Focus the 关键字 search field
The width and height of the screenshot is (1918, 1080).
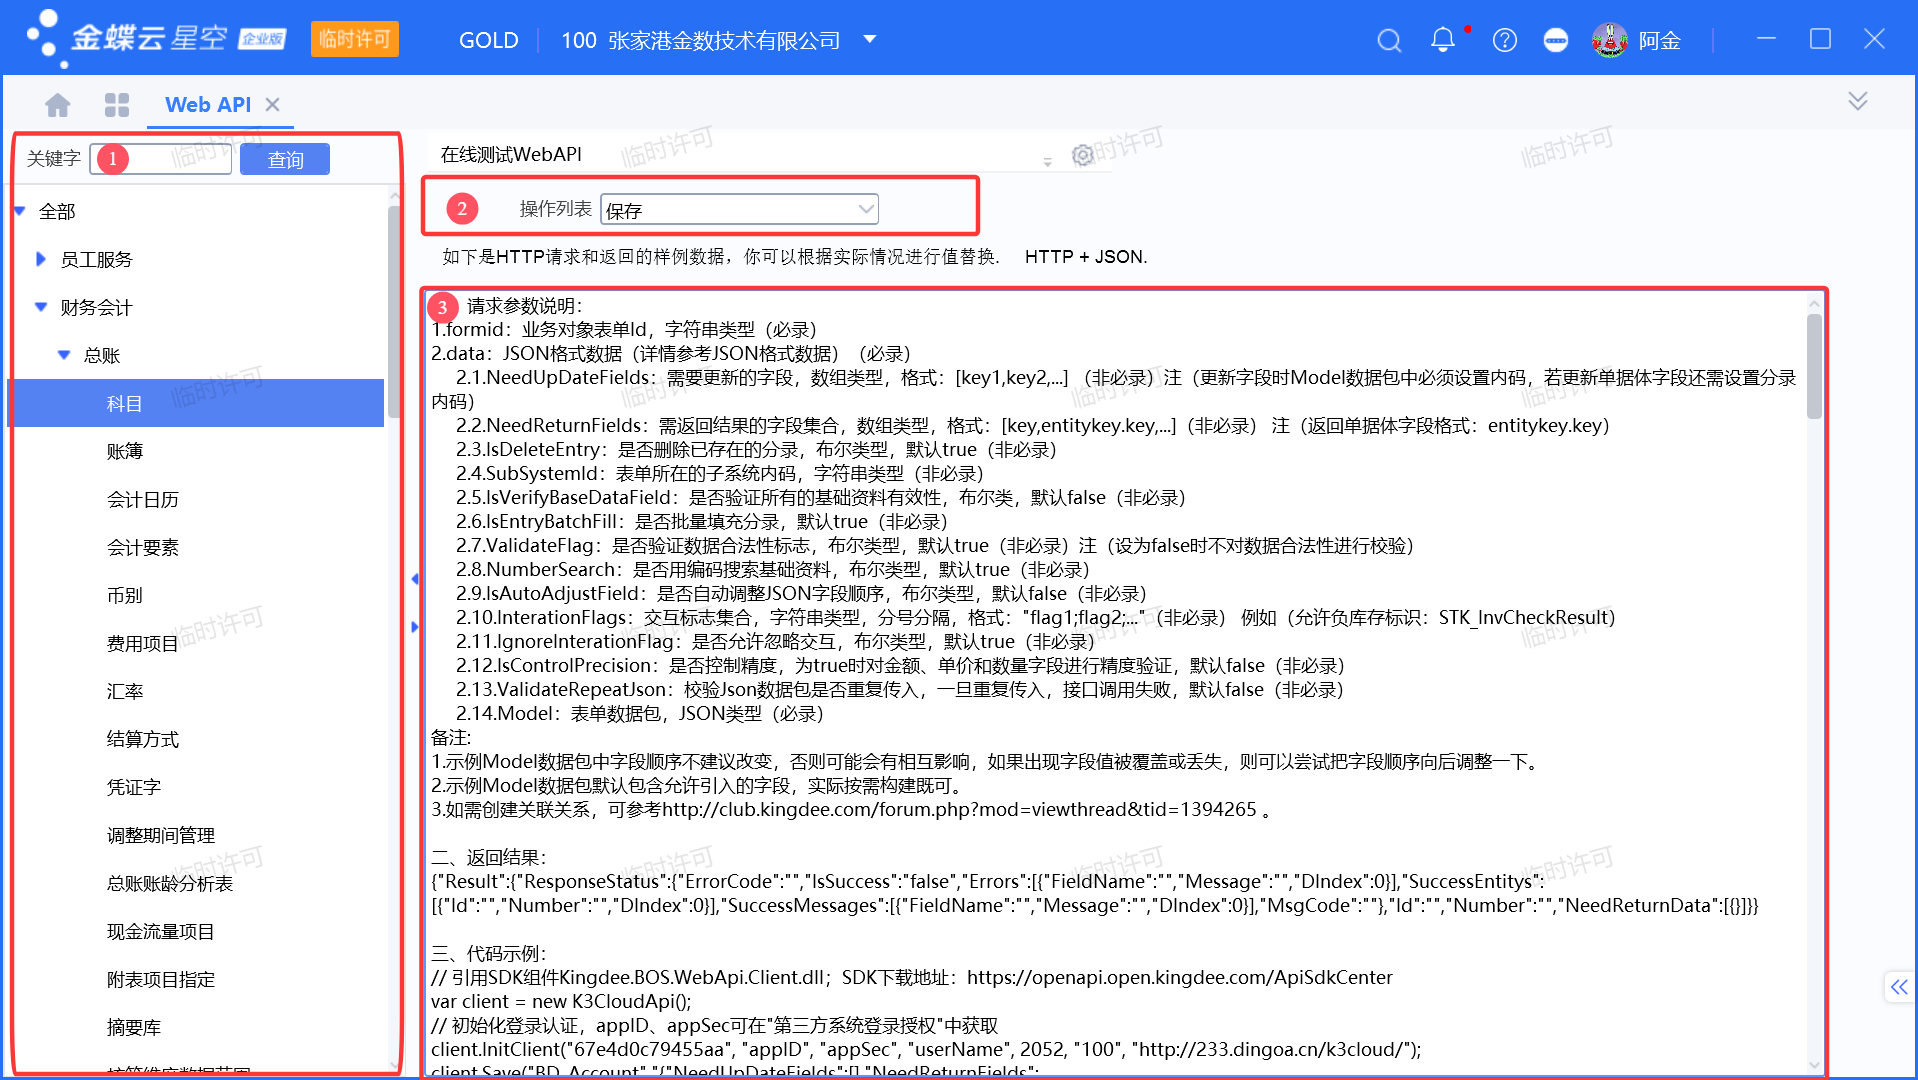[x=161, y=159]
